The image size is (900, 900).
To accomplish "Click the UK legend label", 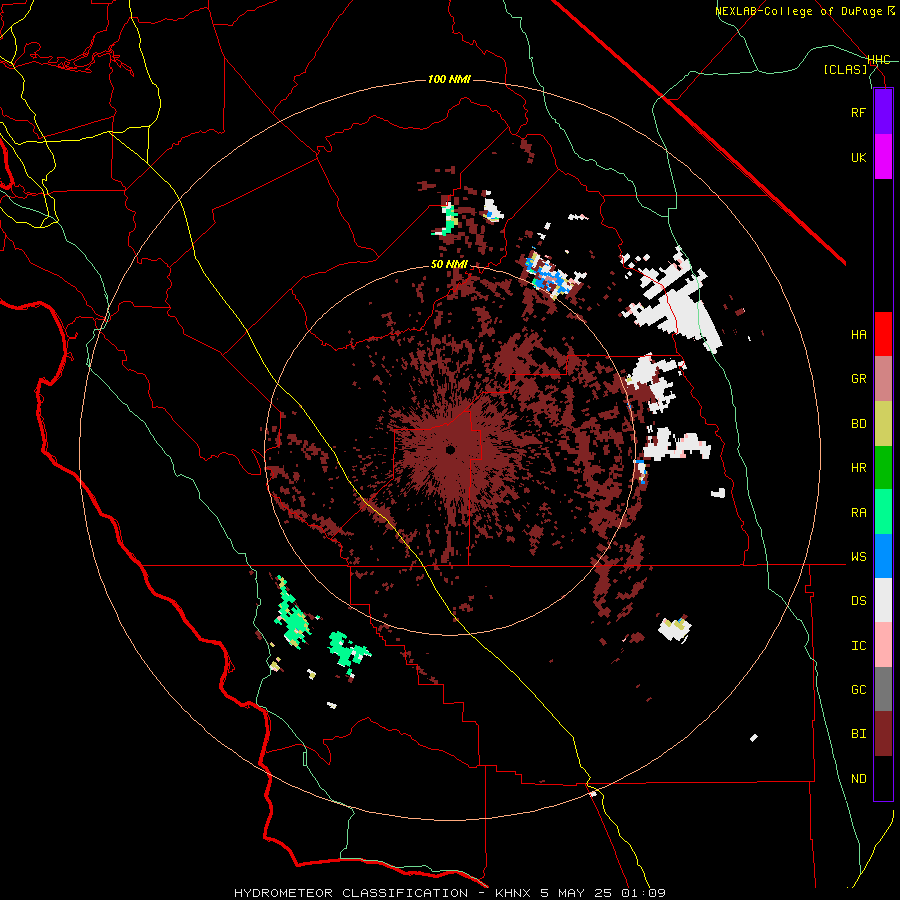I will tap(858, 157).
